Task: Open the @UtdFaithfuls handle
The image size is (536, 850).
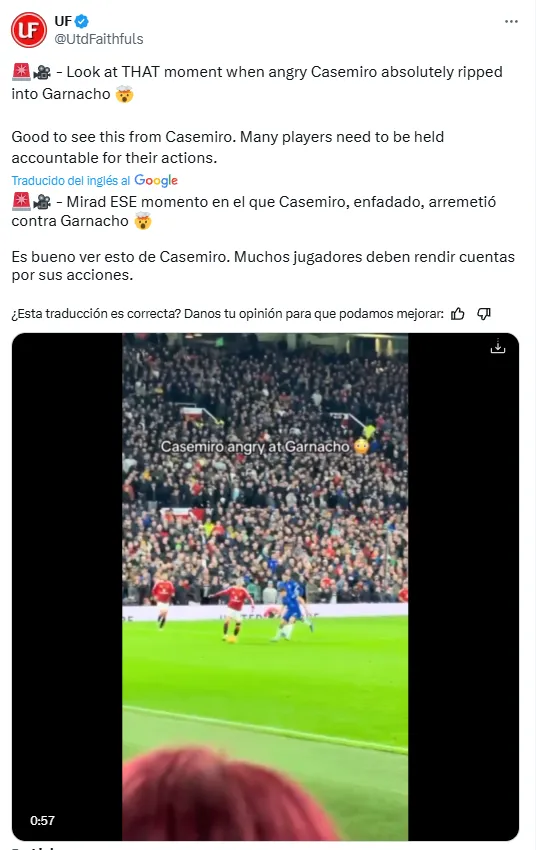Action: click(99, 39)
